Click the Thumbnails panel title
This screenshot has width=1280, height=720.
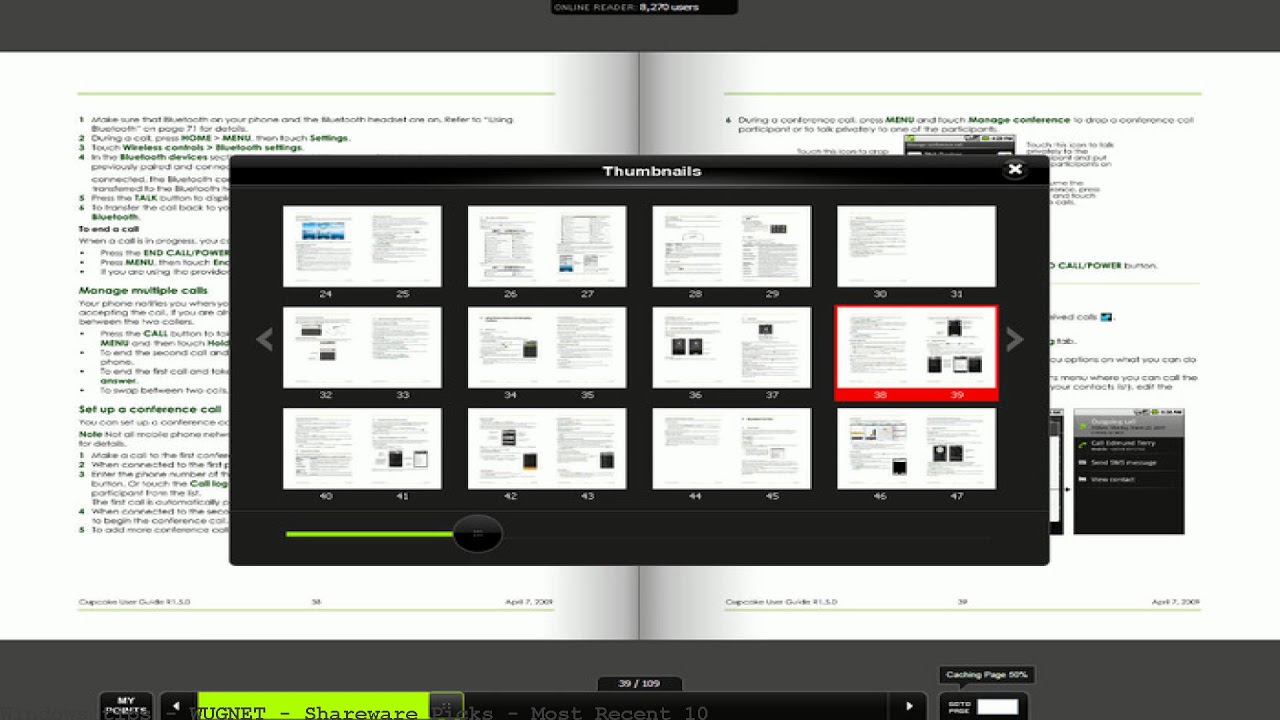(x=652, y=171)
